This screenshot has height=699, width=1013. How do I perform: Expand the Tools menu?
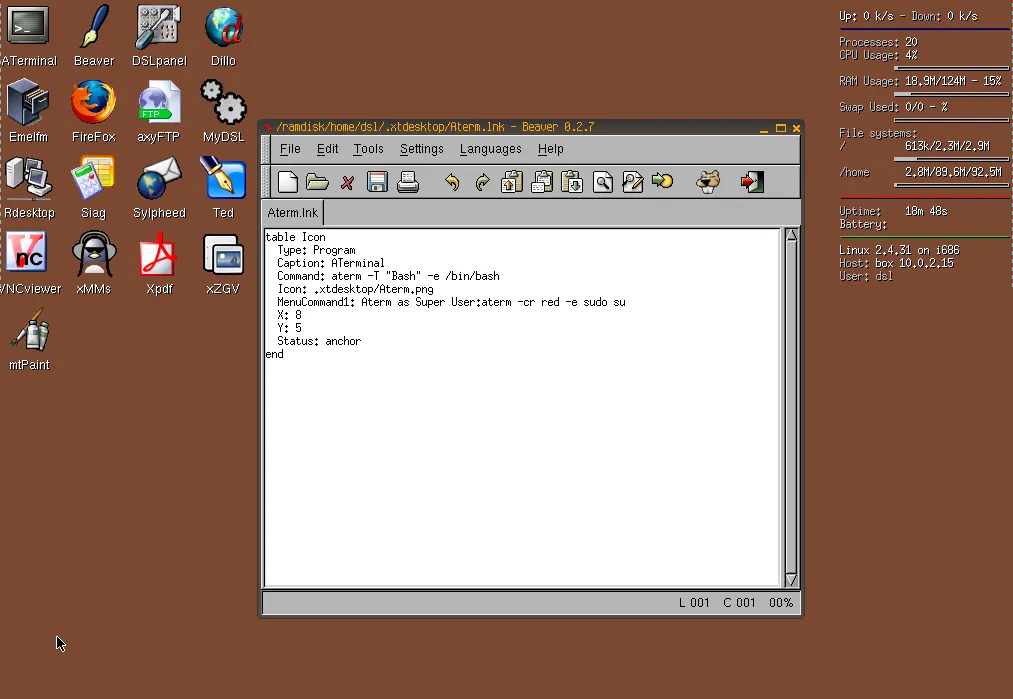pyautogui.click(x=368, y=149)
